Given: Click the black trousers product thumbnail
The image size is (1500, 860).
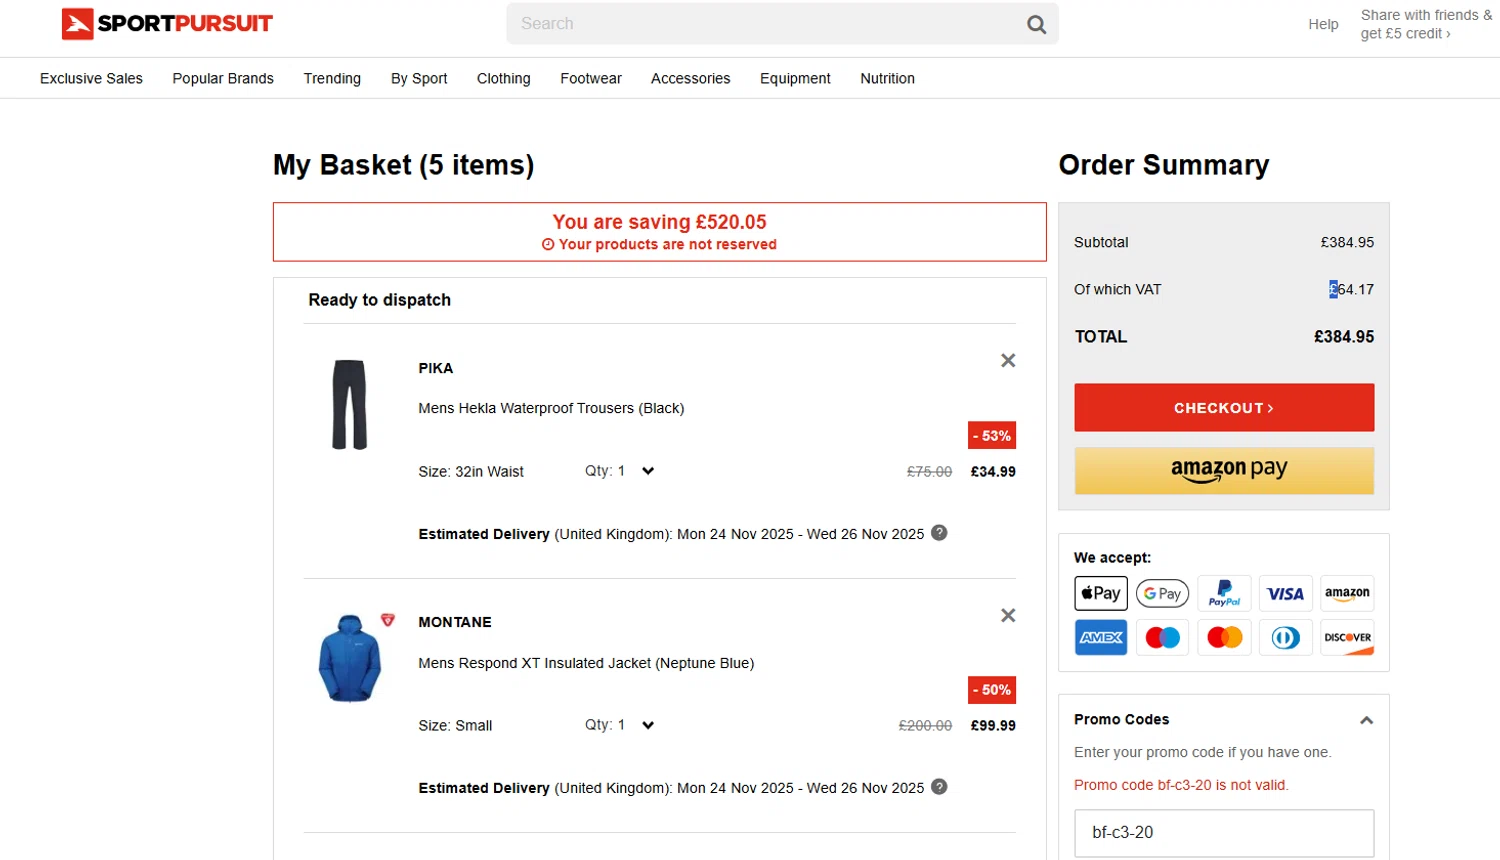Looking at the screenshot, I should point(350,405).
